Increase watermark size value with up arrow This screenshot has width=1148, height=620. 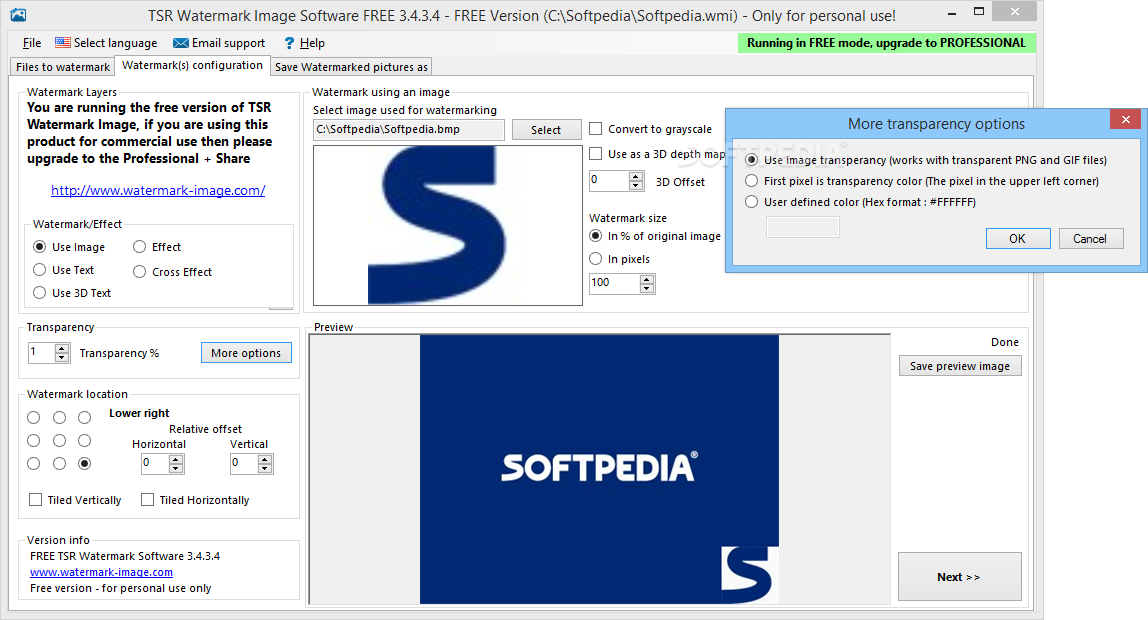pos(646,279)
